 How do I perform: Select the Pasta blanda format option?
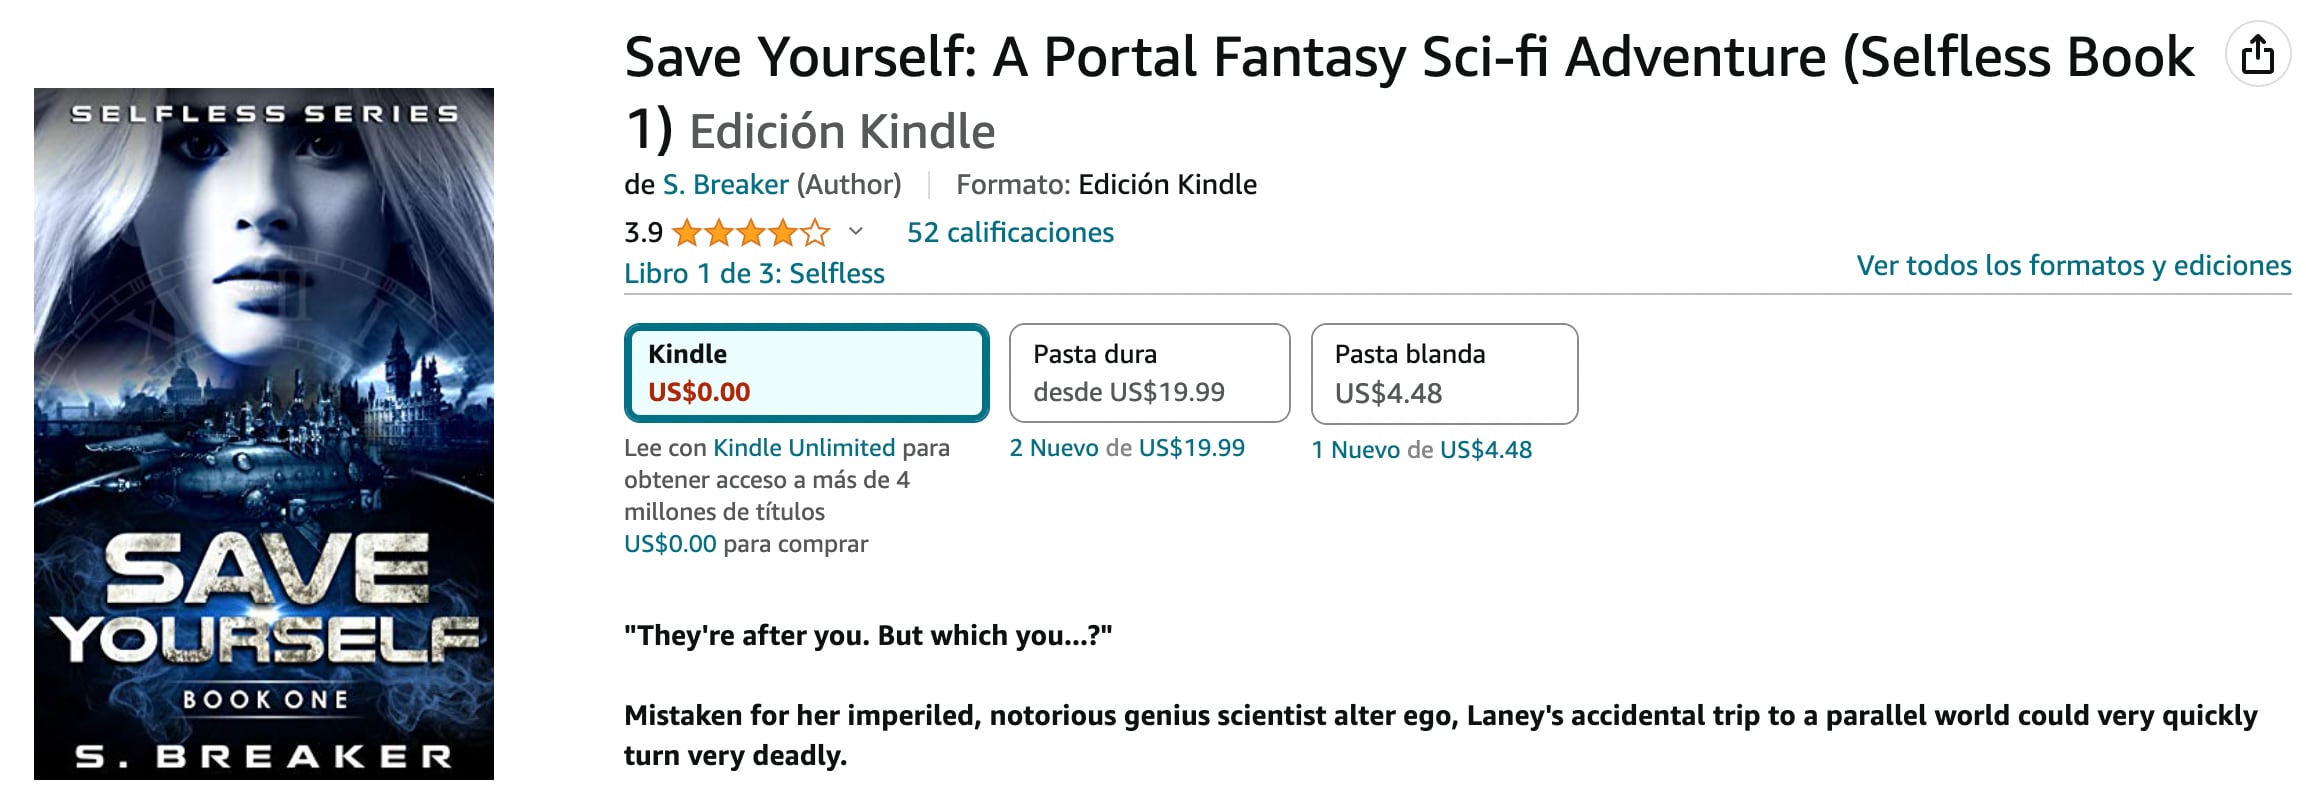(x=1444, y=373)
